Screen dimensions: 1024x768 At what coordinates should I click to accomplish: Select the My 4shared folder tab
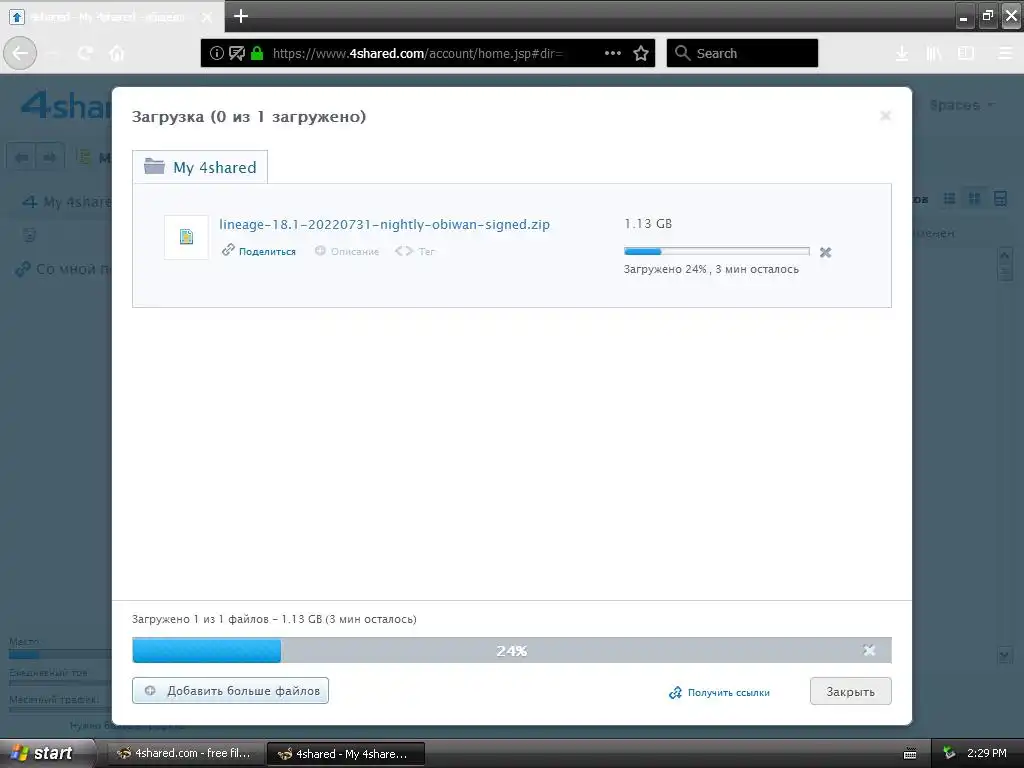click(x=200, y=167)
